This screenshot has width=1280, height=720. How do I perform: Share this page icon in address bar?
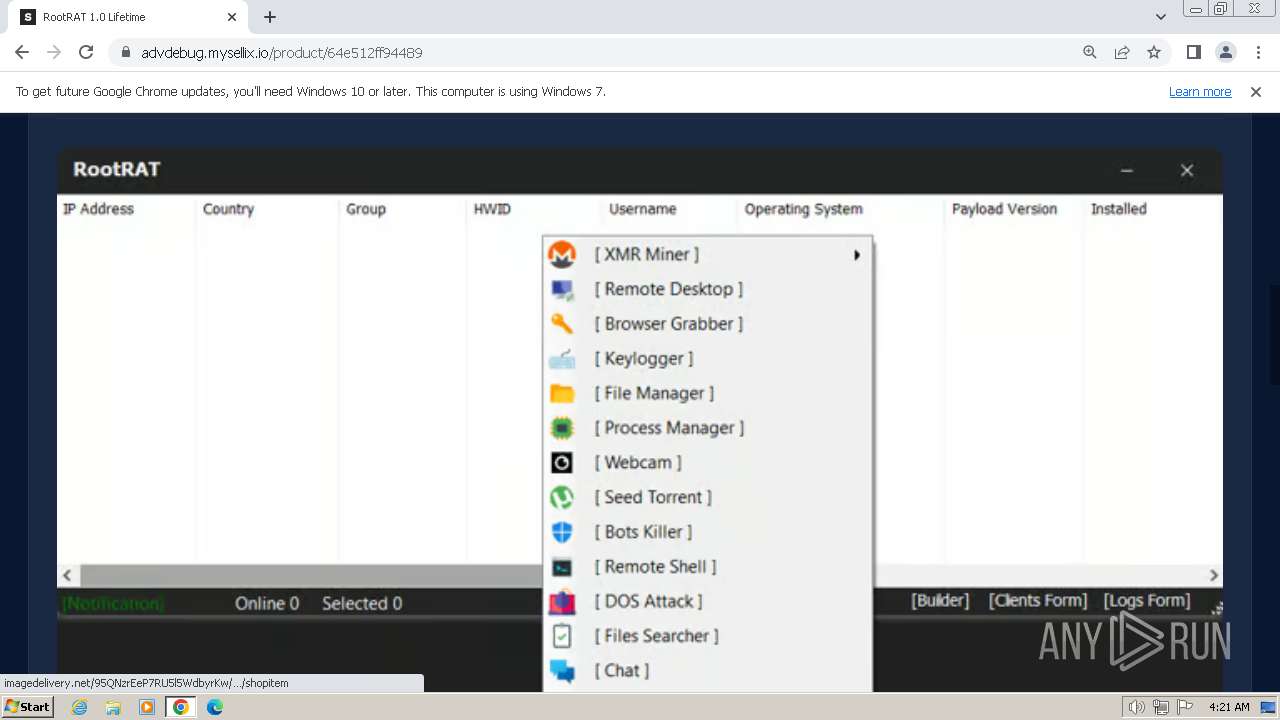1122,52
